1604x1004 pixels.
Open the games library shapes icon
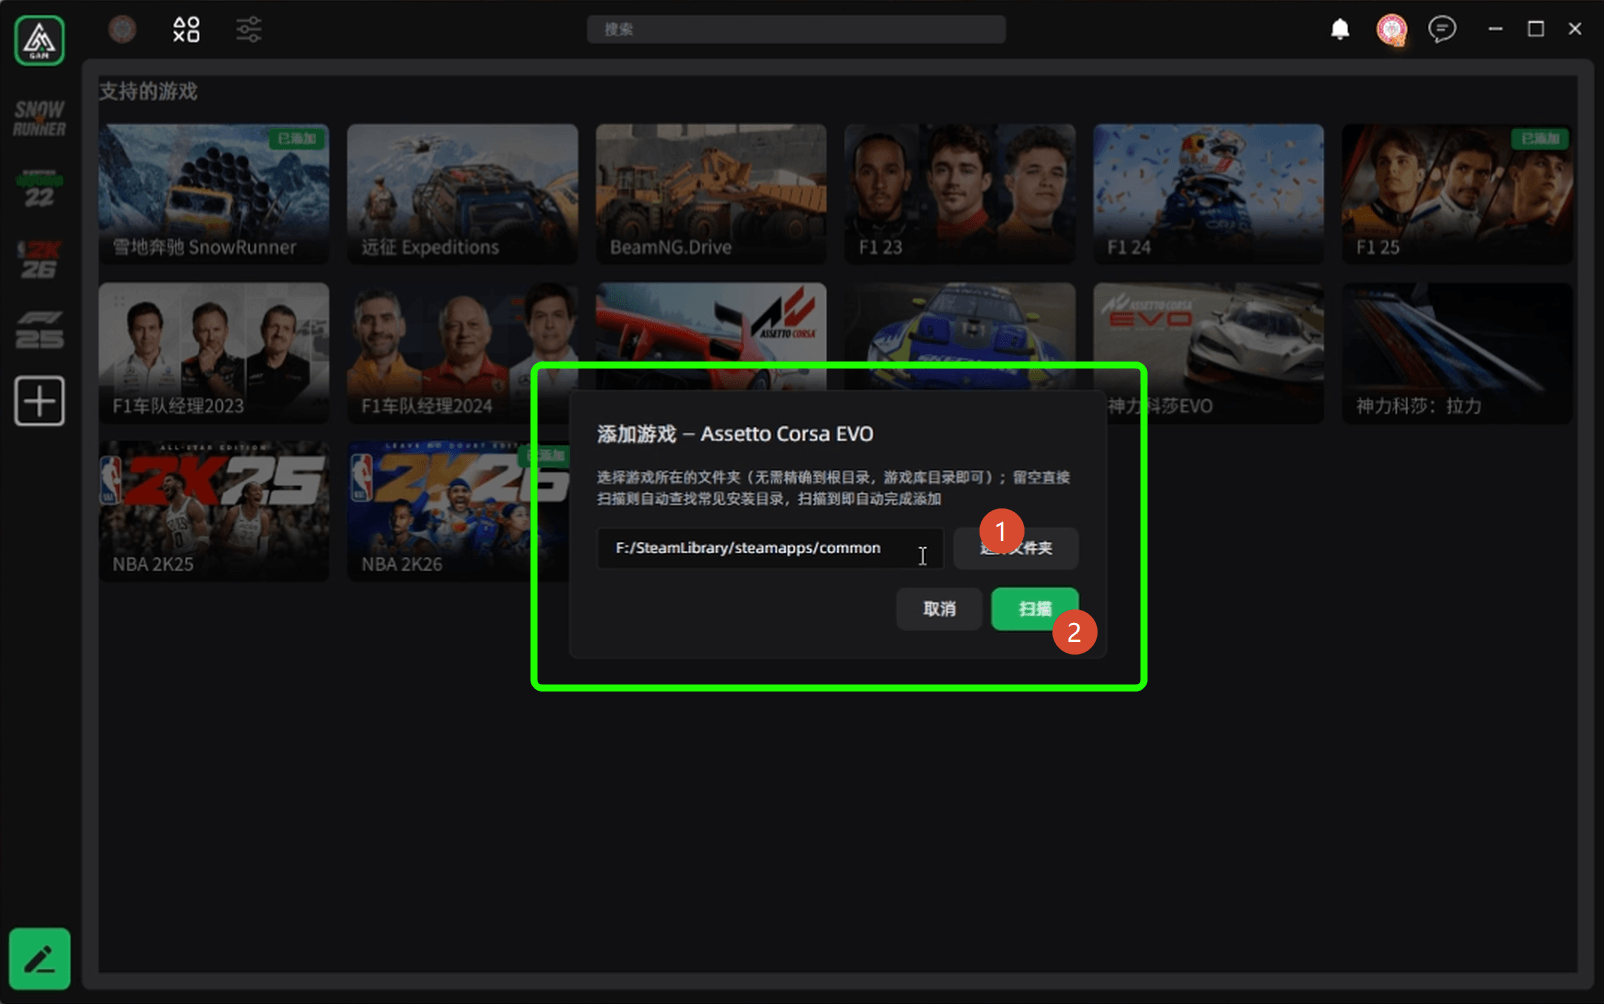point(186,29)
